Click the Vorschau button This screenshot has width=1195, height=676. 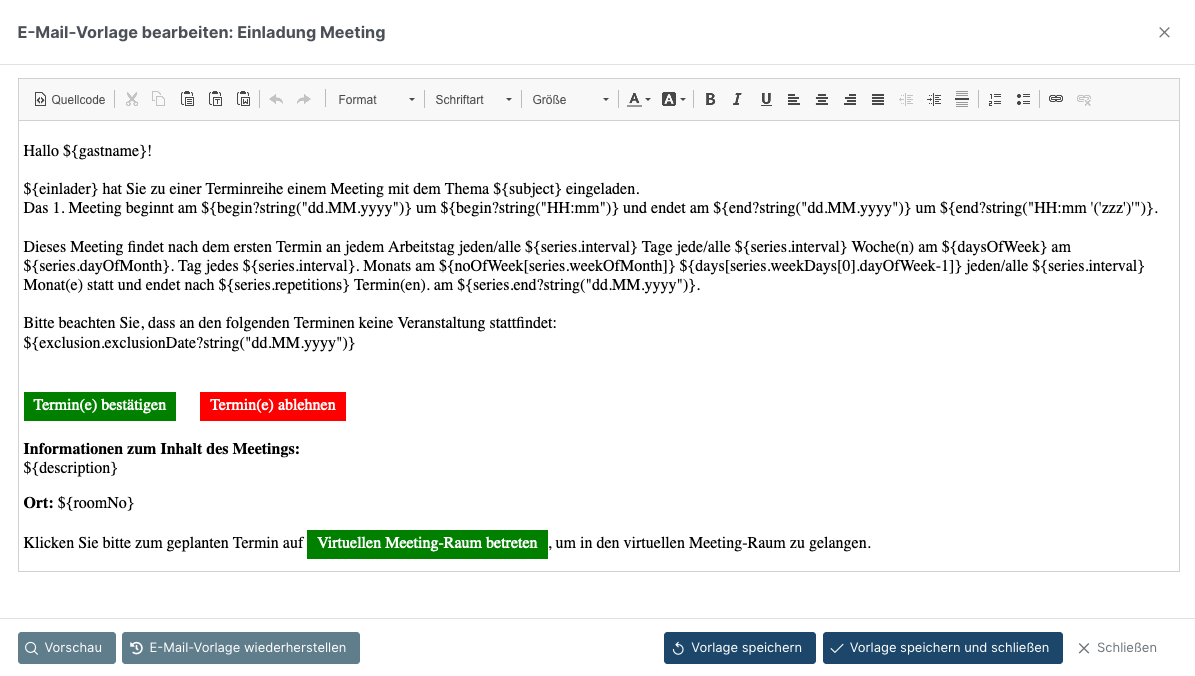[x=67, y=648]
